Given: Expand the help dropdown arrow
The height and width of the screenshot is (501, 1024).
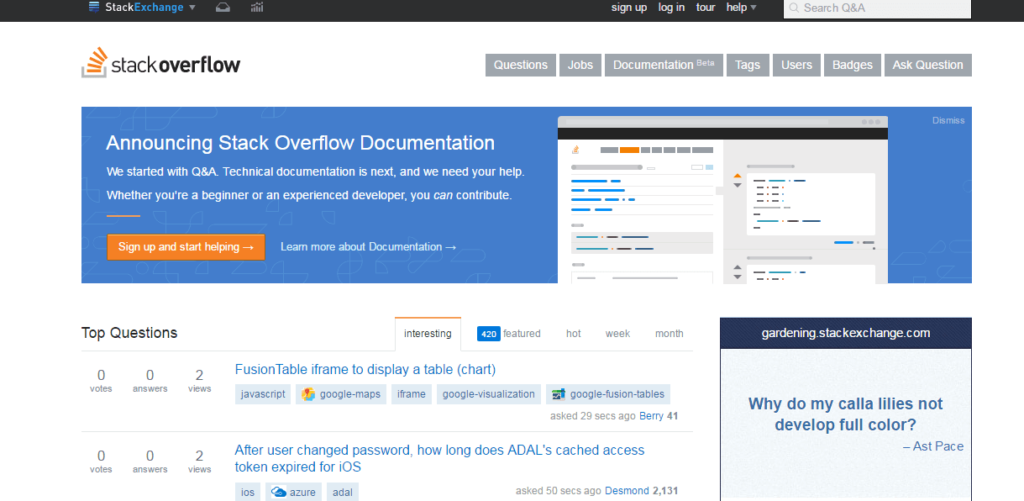Looking at the screenshot, I should click(x=754, y=8).
